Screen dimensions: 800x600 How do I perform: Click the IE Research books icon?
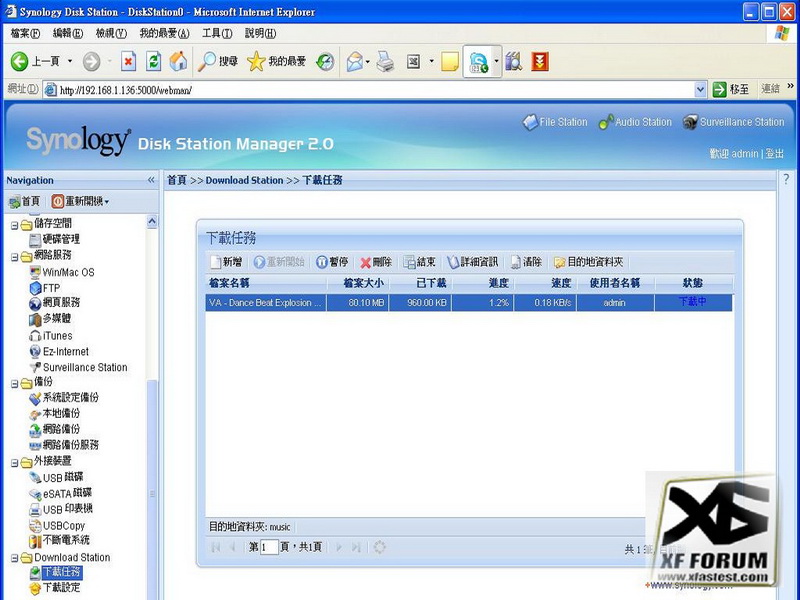click(x=514, y=62)
